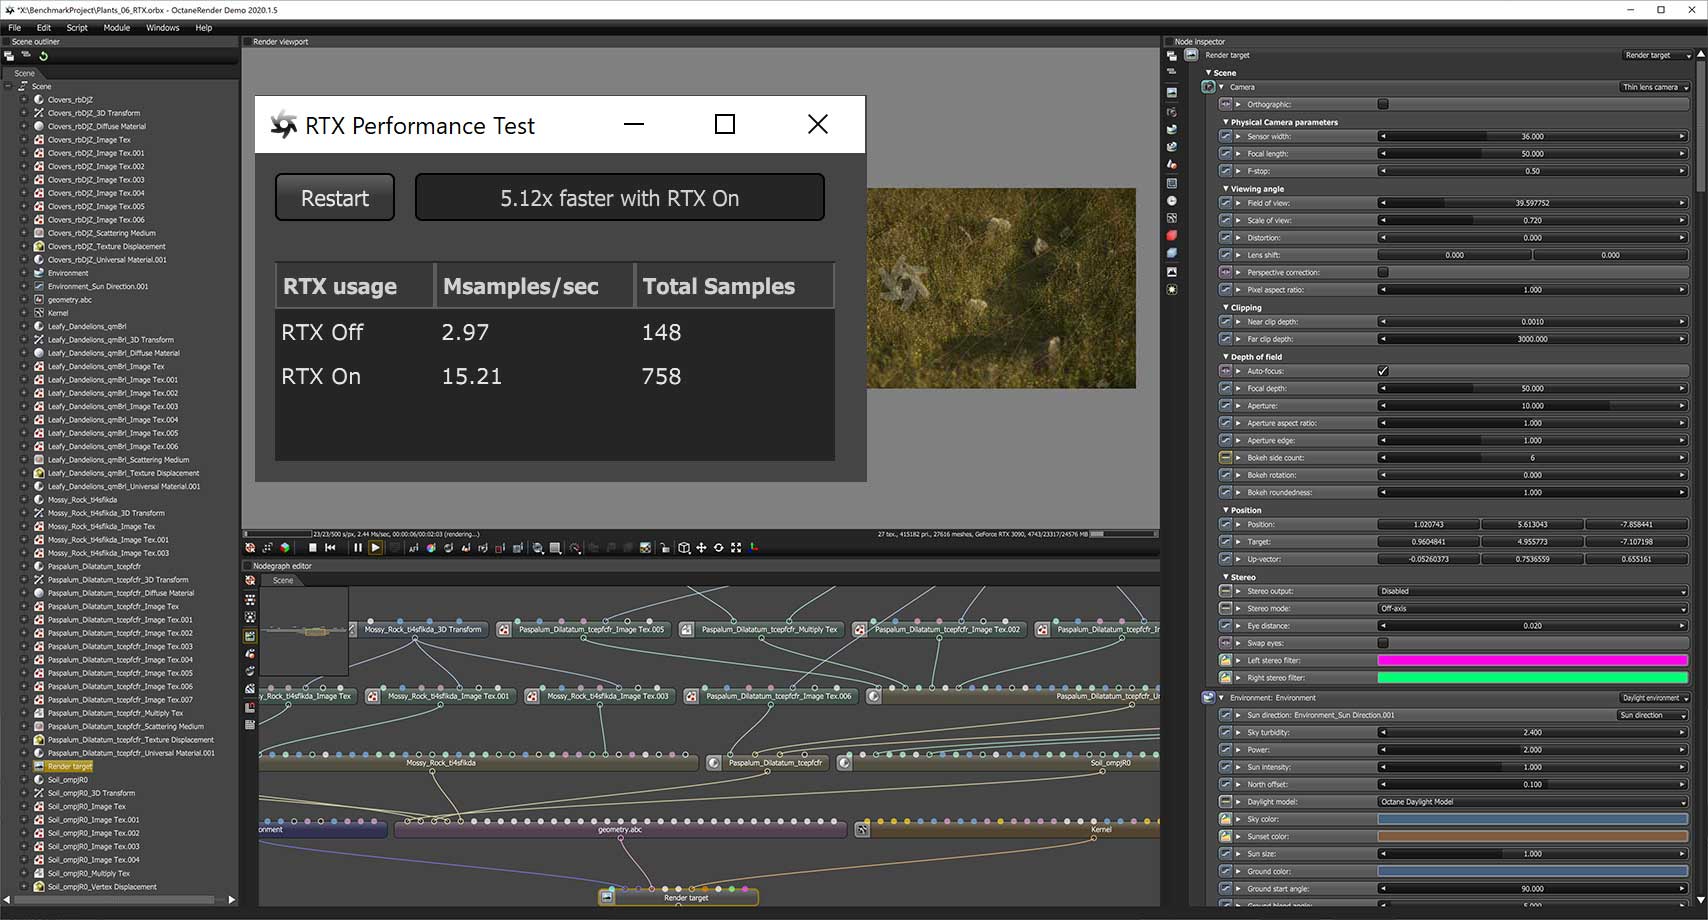Click the render target image icon in inspector sidebar
The width and height of the screenshot is (1708, 920).
tap(1171, 92)
